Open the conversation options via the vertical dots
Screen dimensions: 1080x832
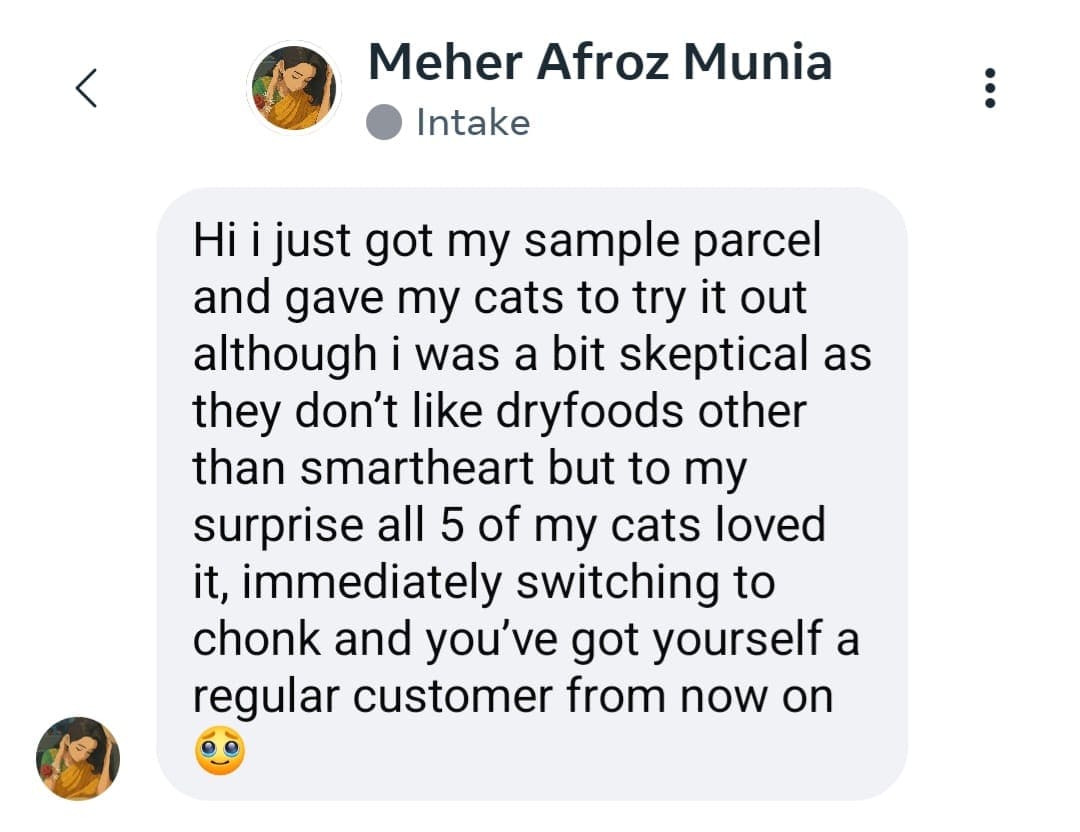click(x=990, y=88)
